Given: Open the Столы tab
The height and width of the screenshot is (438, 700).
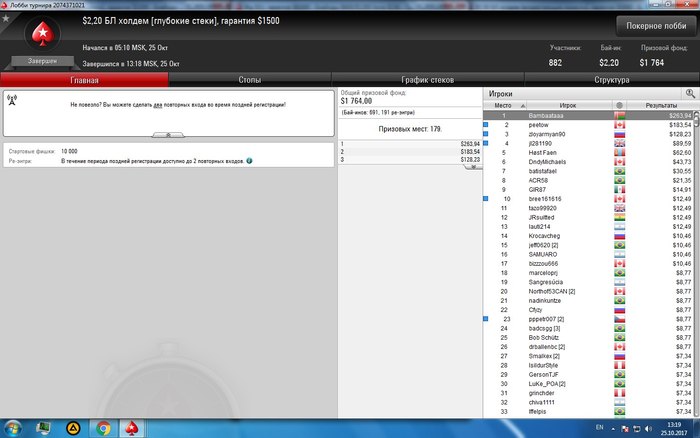Looking at the screenshot, I should click(x=250, y=80).
